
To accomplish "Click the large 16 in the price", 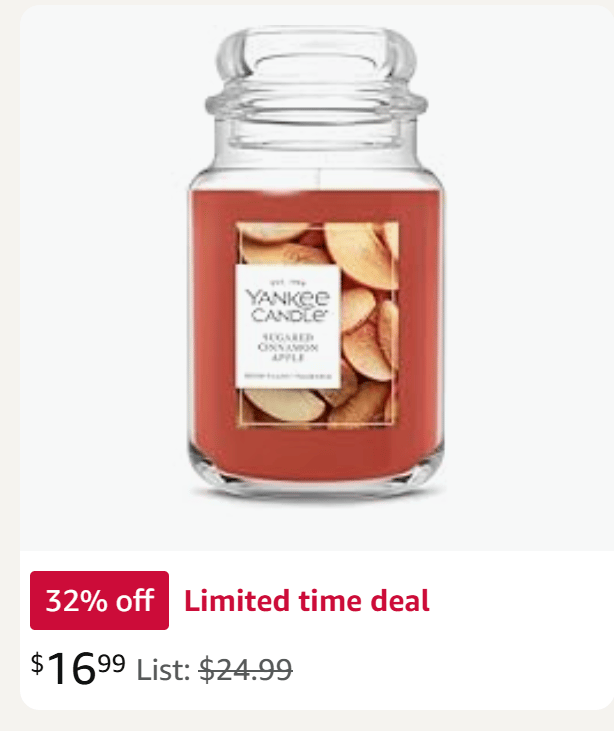I will (71, 669).
